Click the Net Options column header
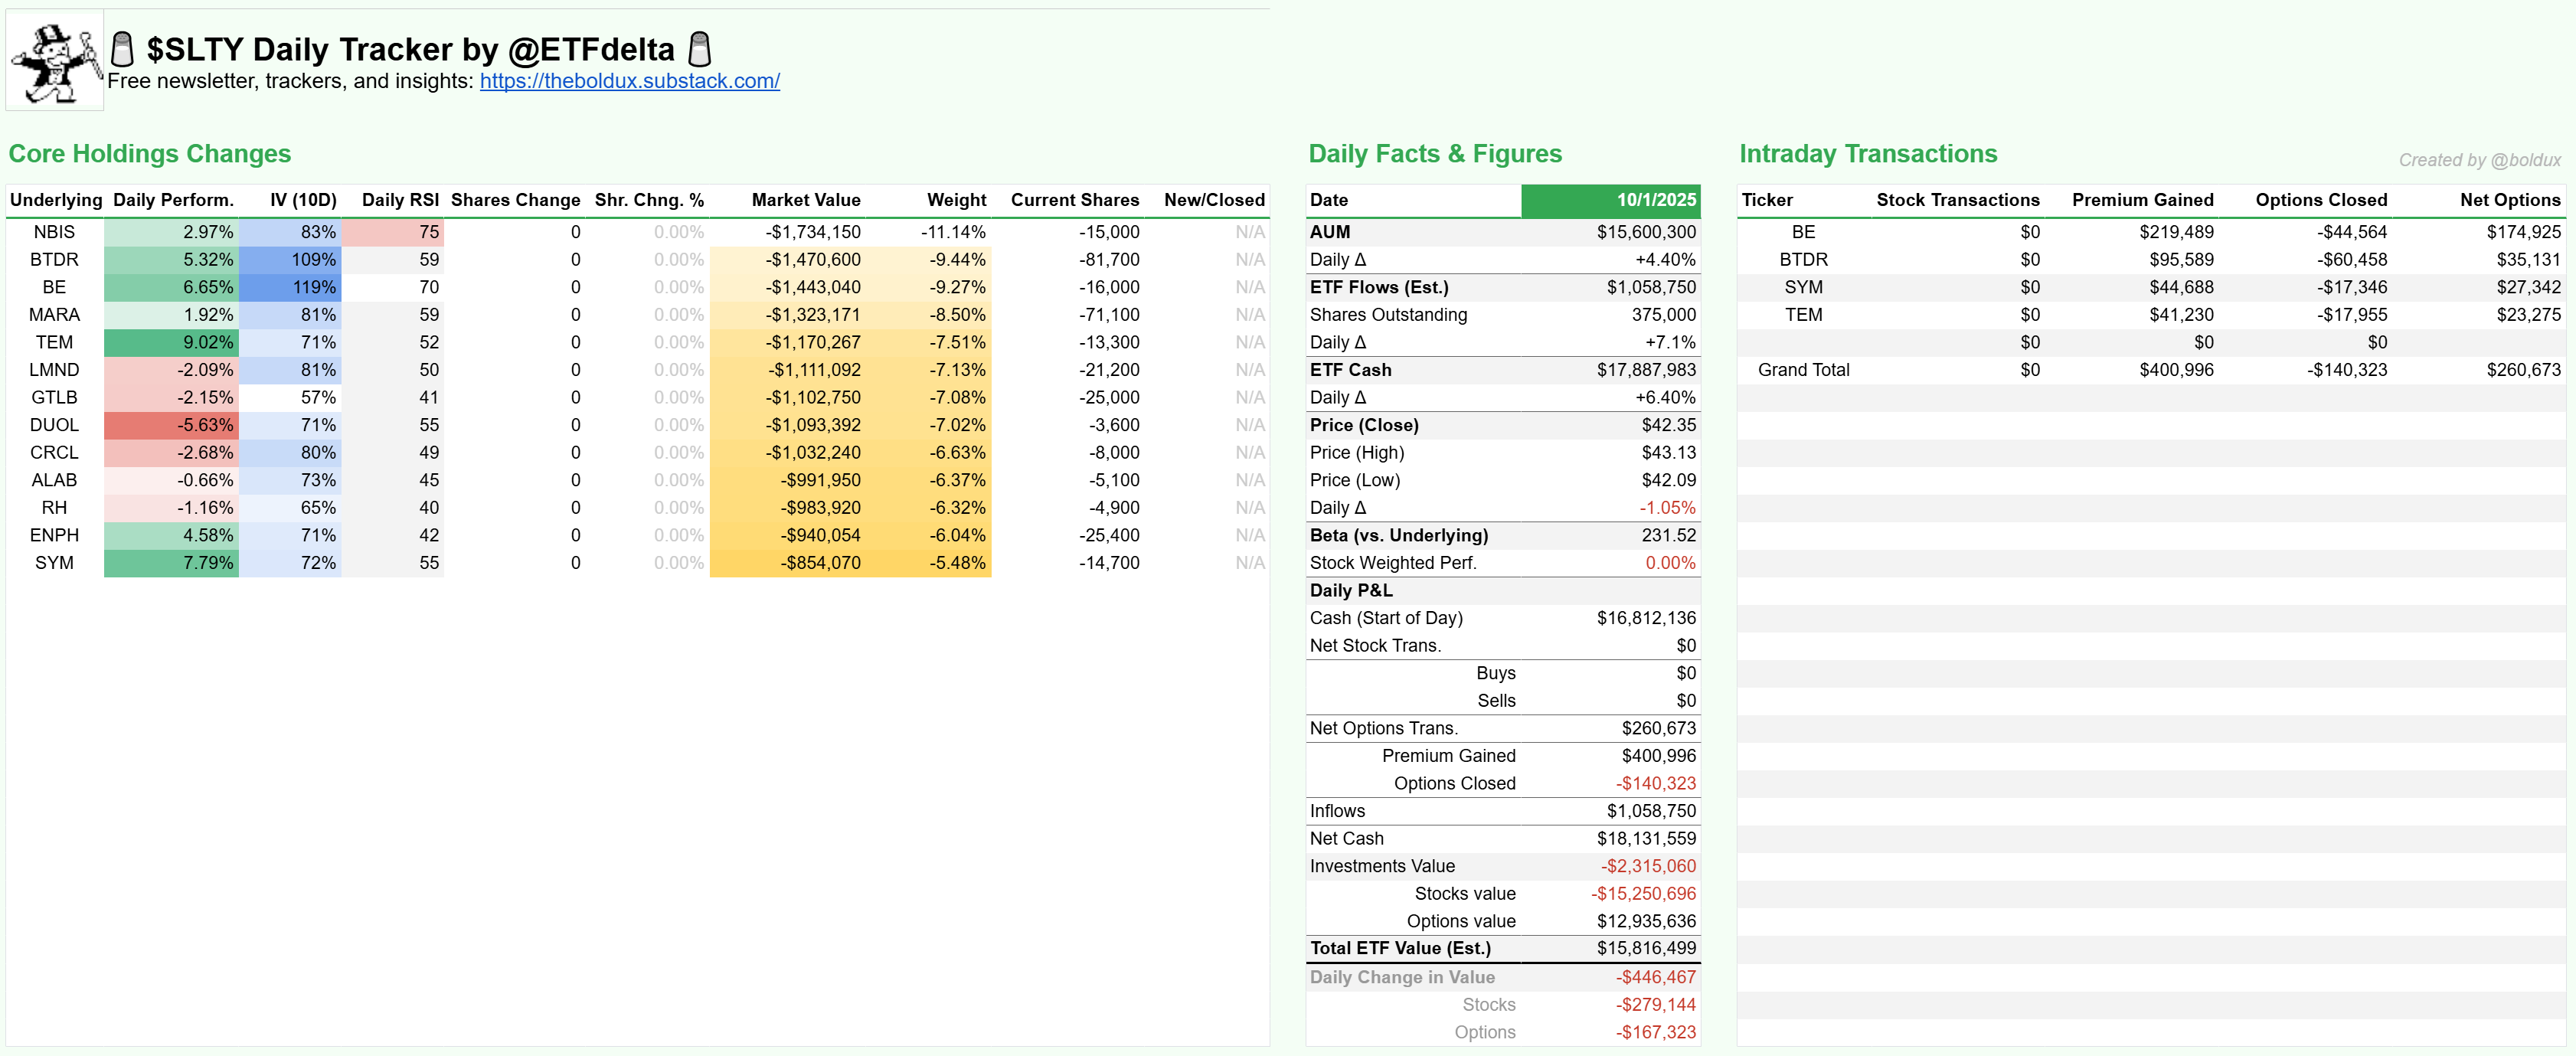Screen dimensions: 2576x1056 (2509, 200)
